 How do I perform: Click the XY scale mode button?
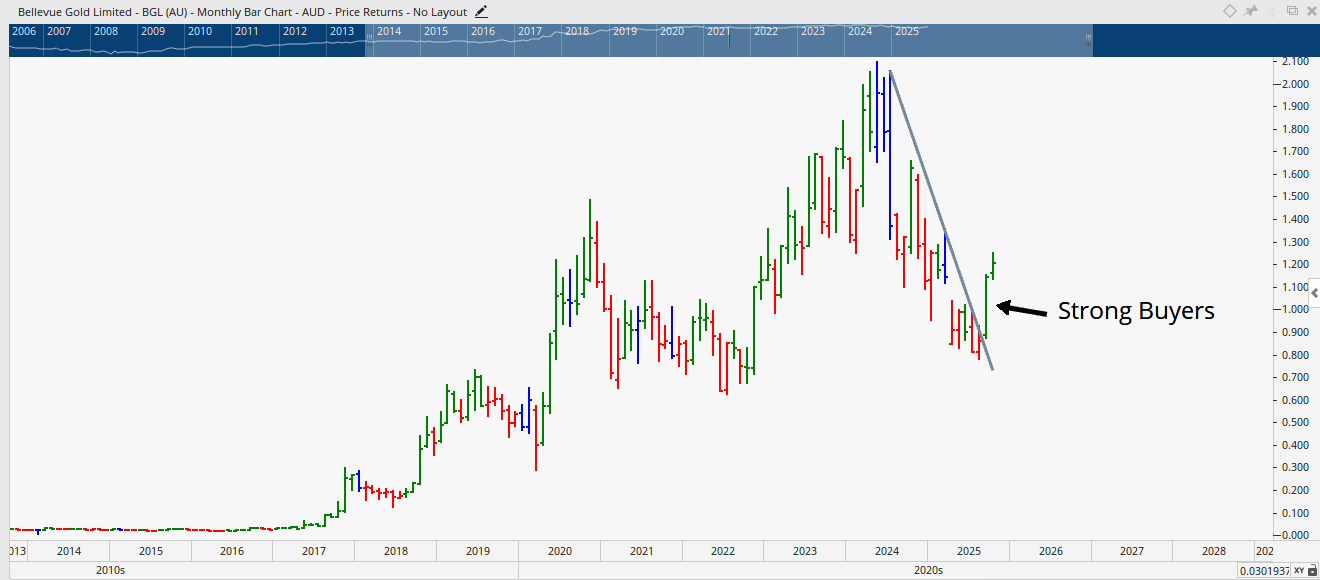[x=1297, y=570]
